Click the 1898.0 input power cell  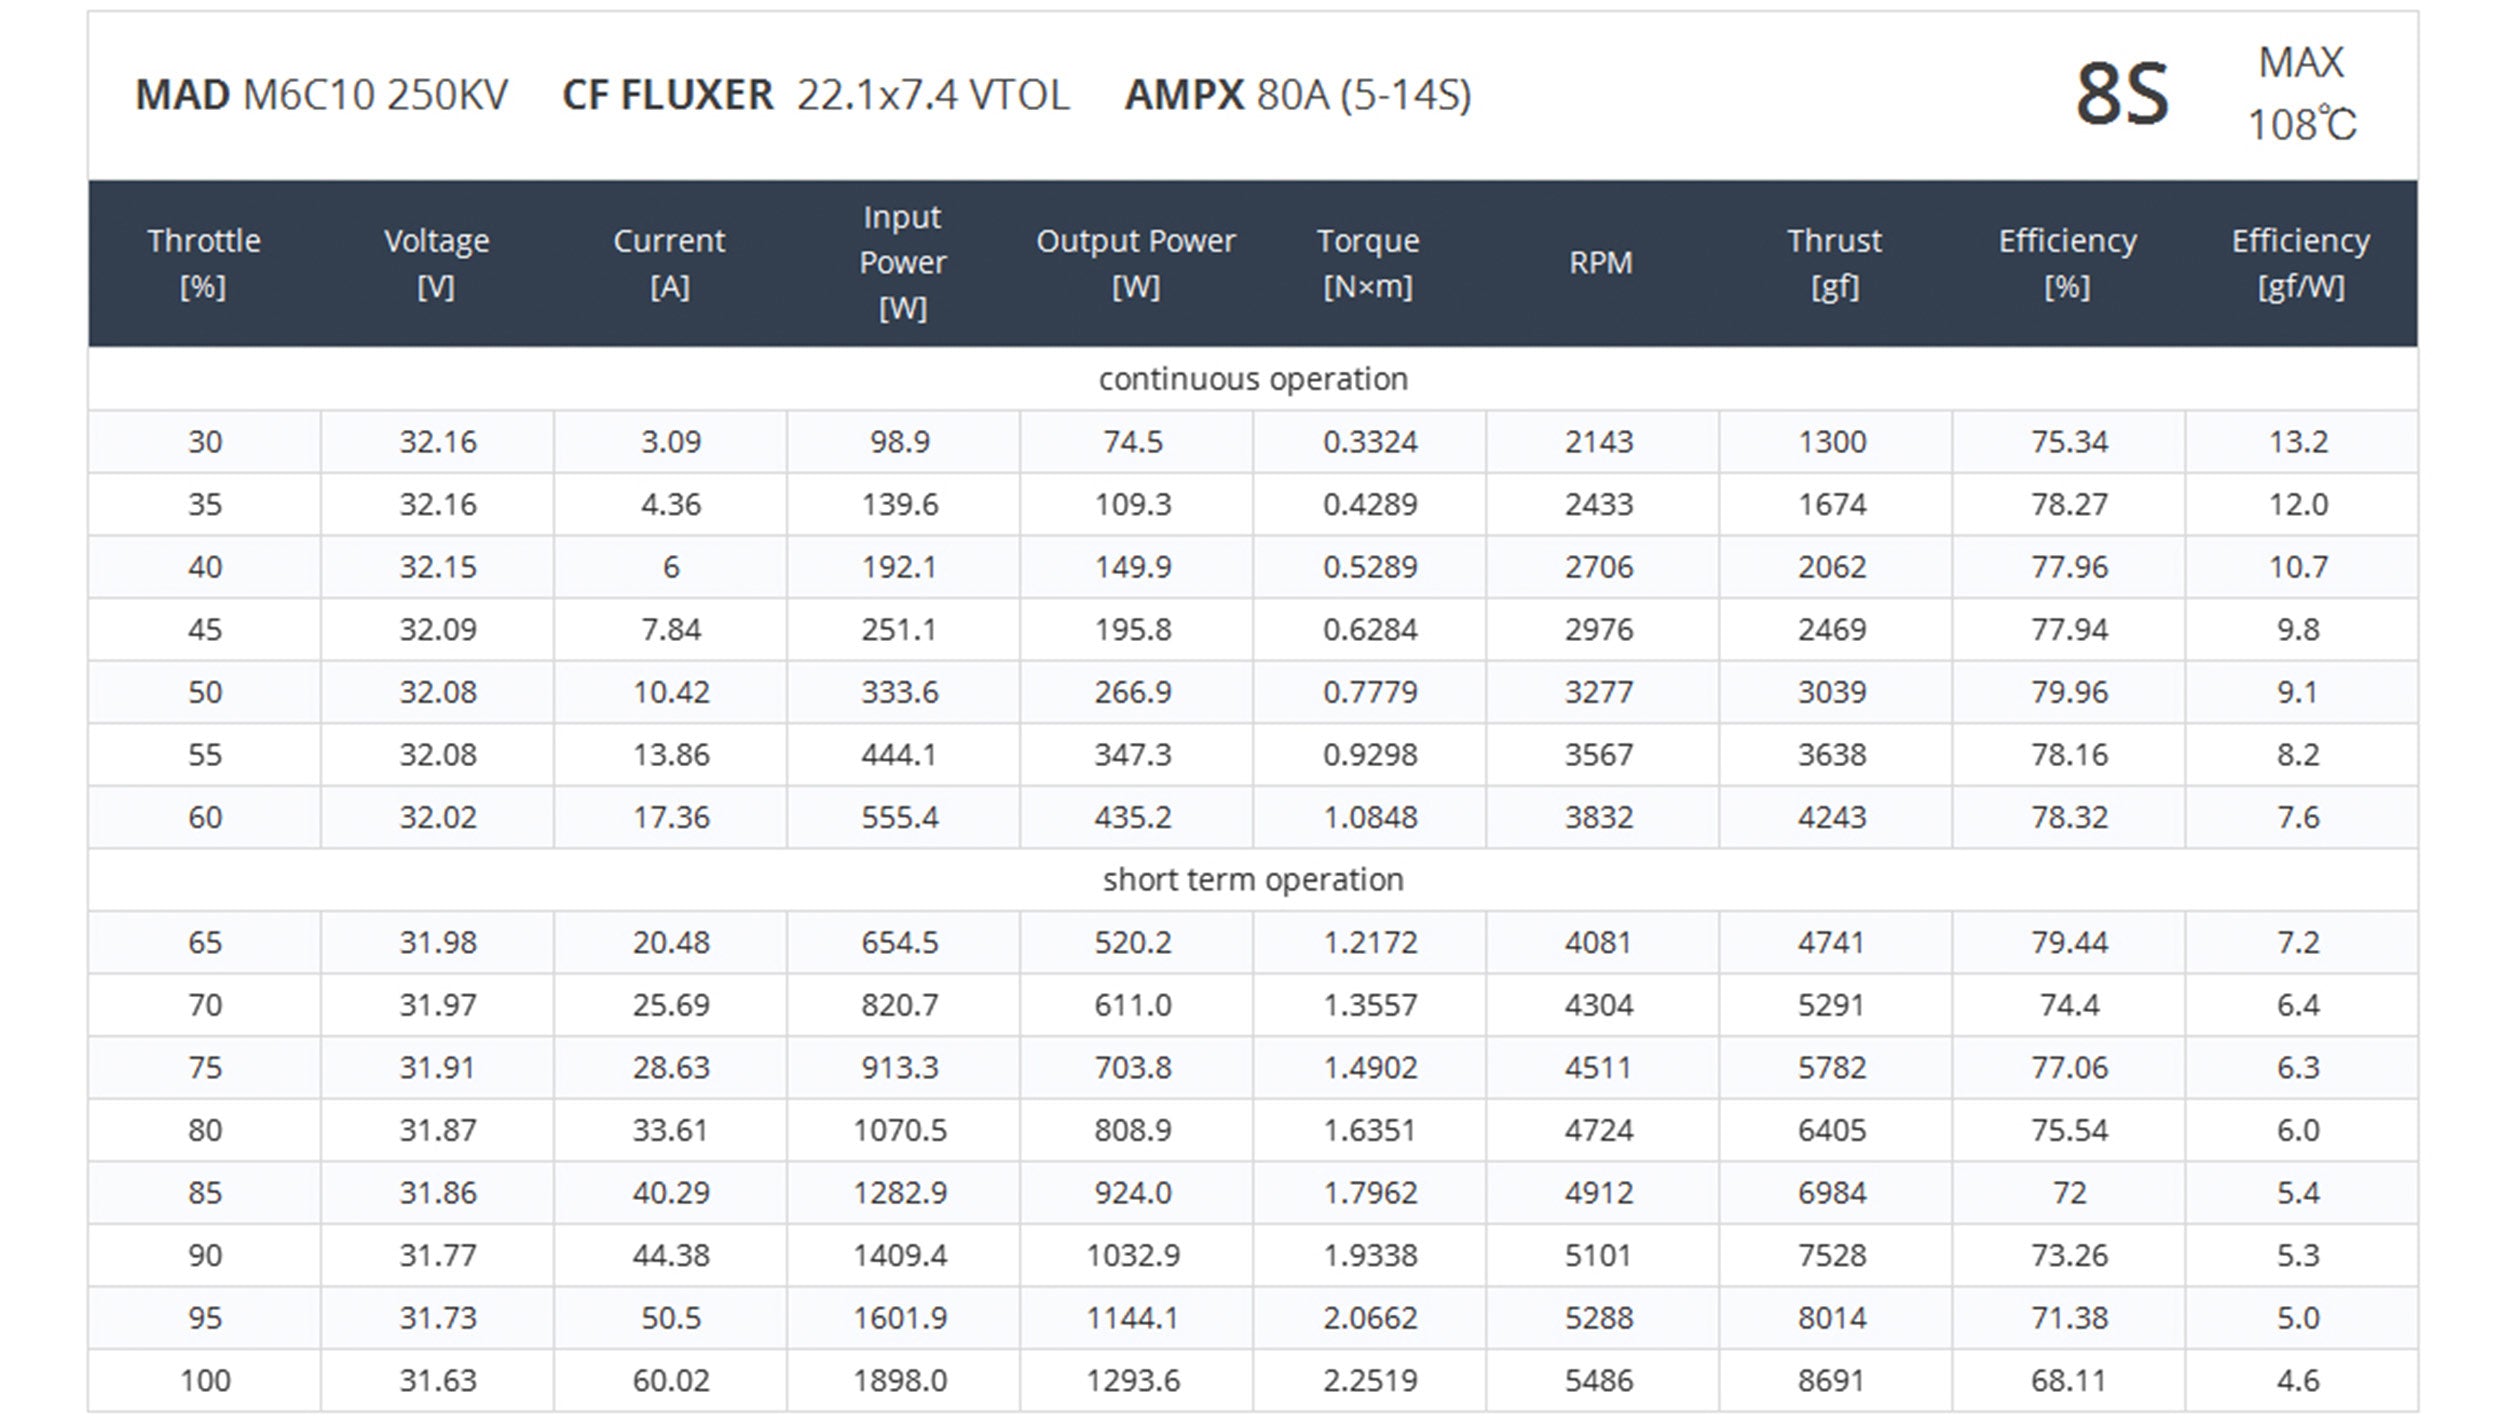[x=900, y=1381]
